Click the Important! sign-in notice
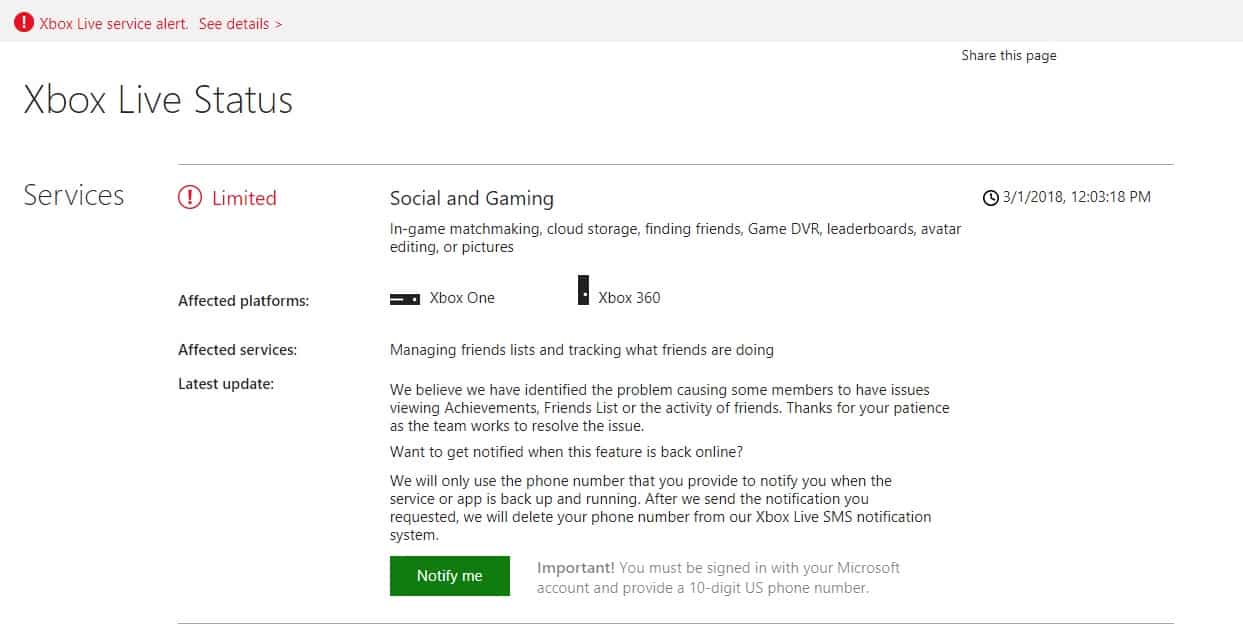 click(x=718, y=578)
